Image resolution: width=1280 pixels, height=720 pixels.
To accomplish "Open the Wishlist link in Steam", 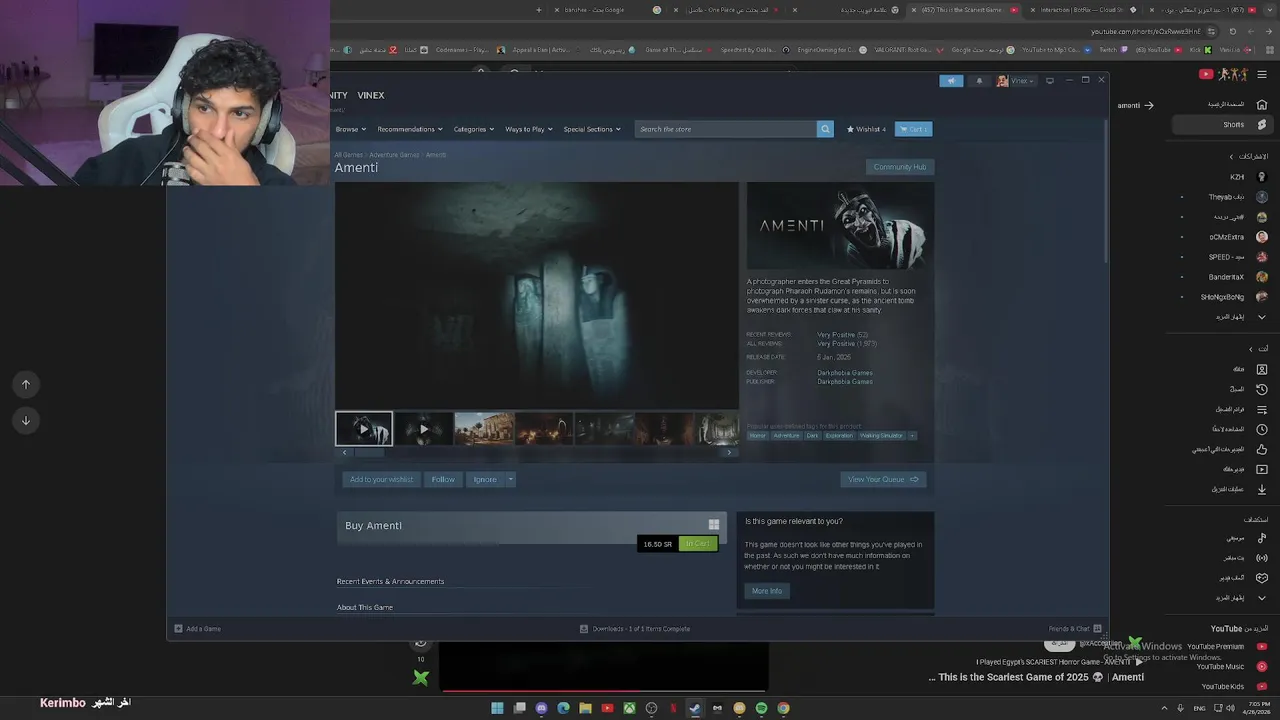I will pyautogui.click(x=866, y=129).
